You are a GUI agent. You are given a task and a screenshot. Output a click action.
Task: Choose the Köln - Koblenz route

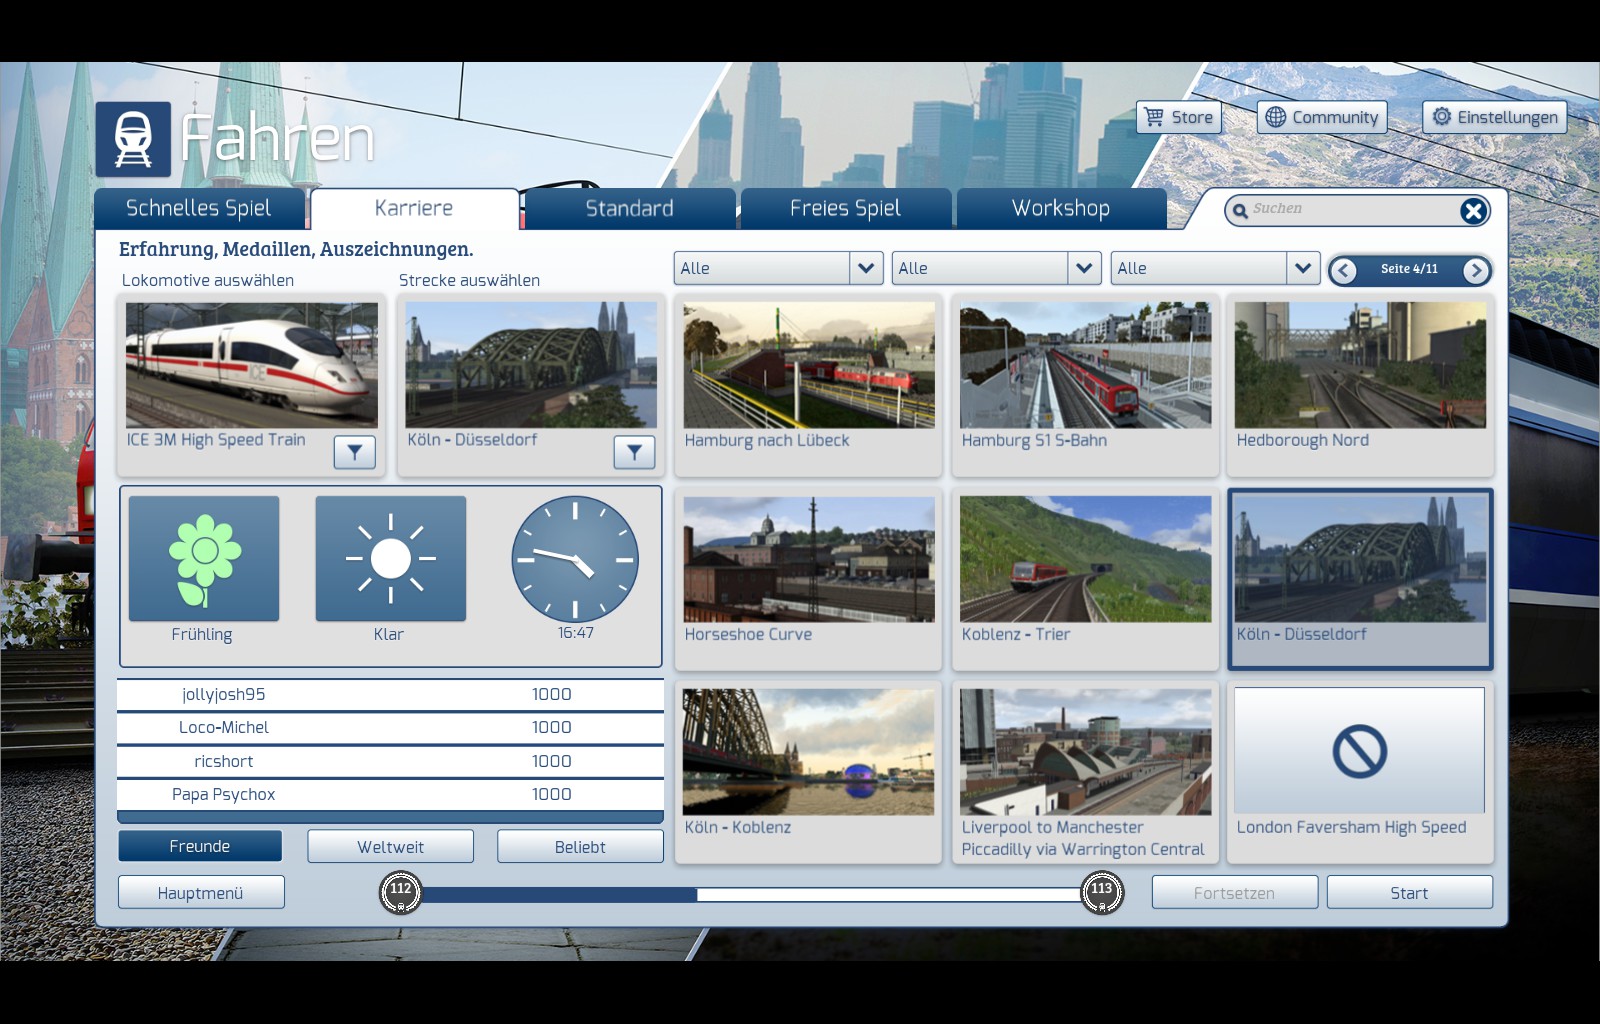(x=809, y=772)
